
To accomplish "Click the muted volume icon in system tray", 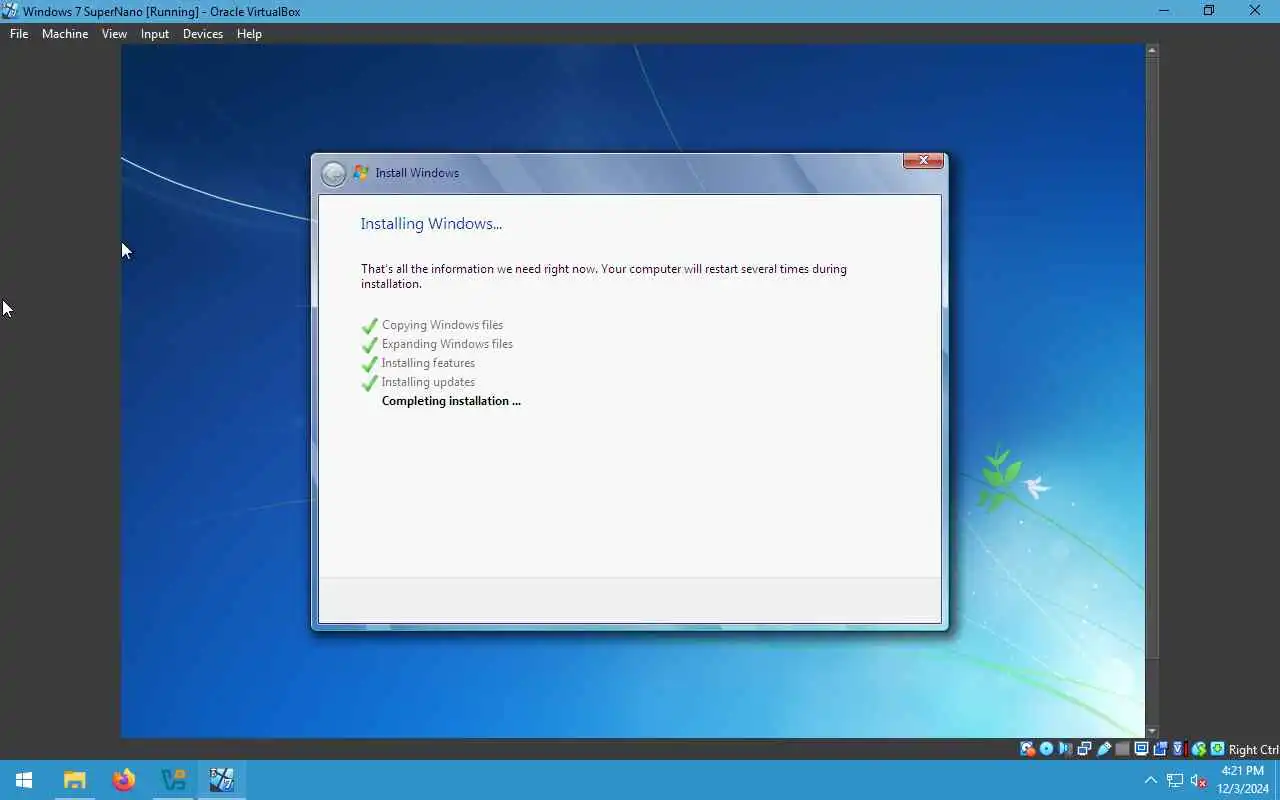I will click(x=1199, y=780).
